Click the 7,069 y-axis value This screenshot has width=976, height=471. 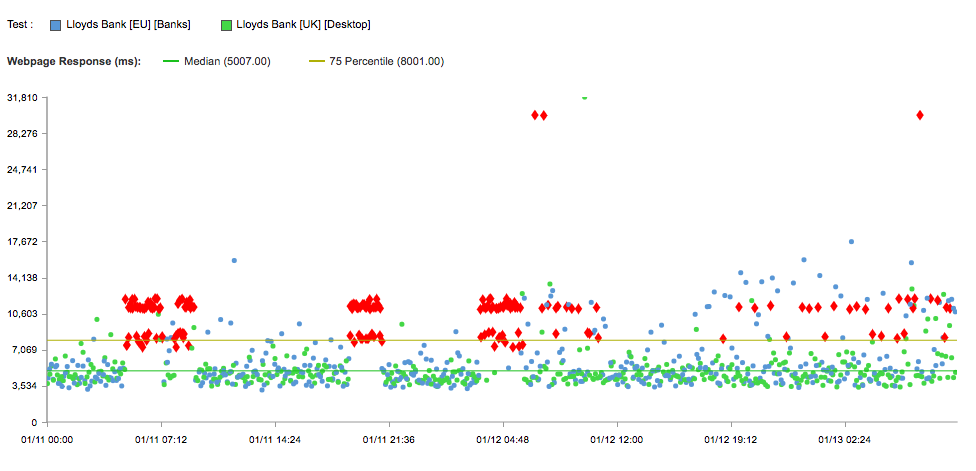(27, 350)
